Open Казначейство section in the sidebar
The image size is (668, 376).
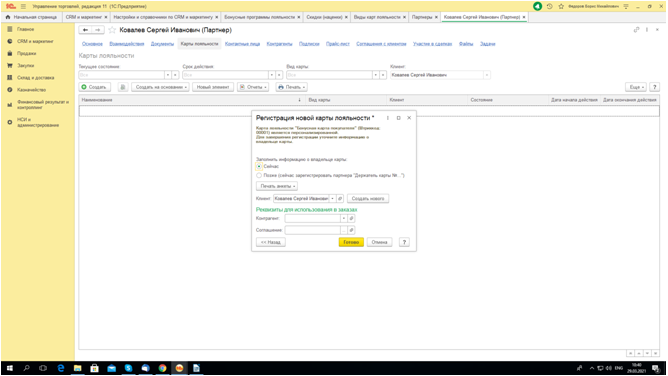32,90
